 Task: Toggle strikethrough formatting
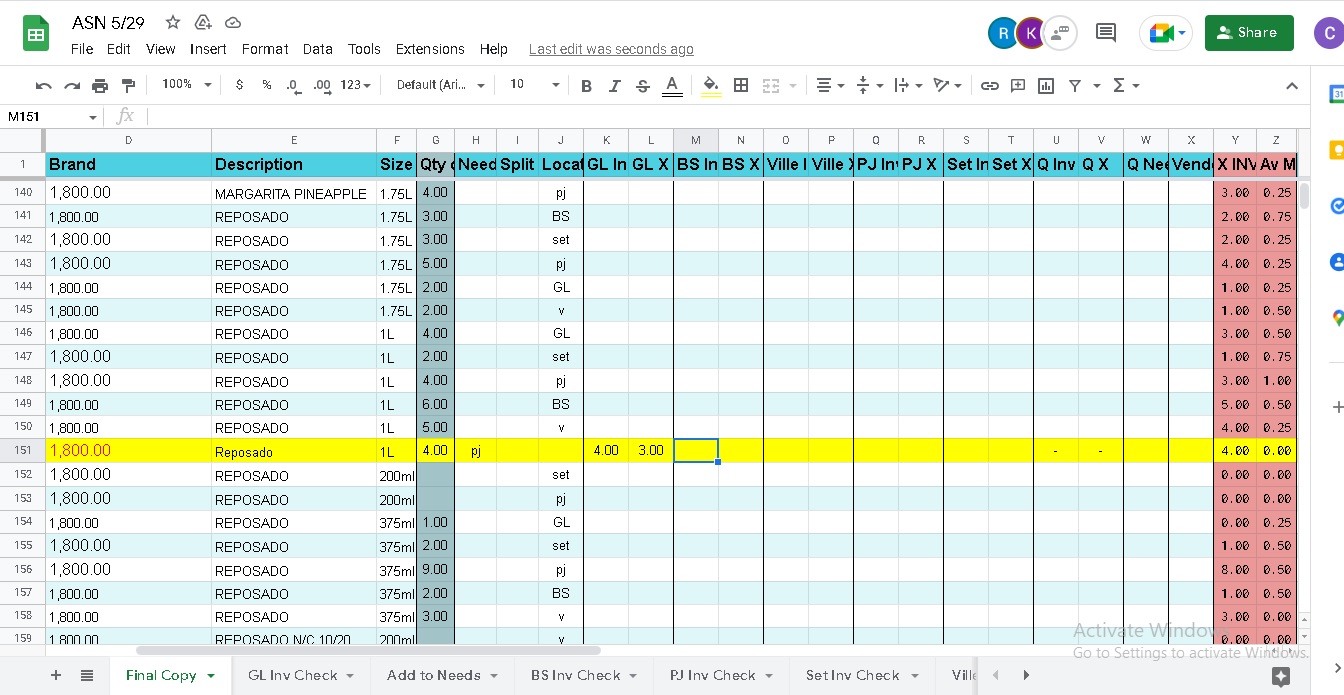(643, 86)
